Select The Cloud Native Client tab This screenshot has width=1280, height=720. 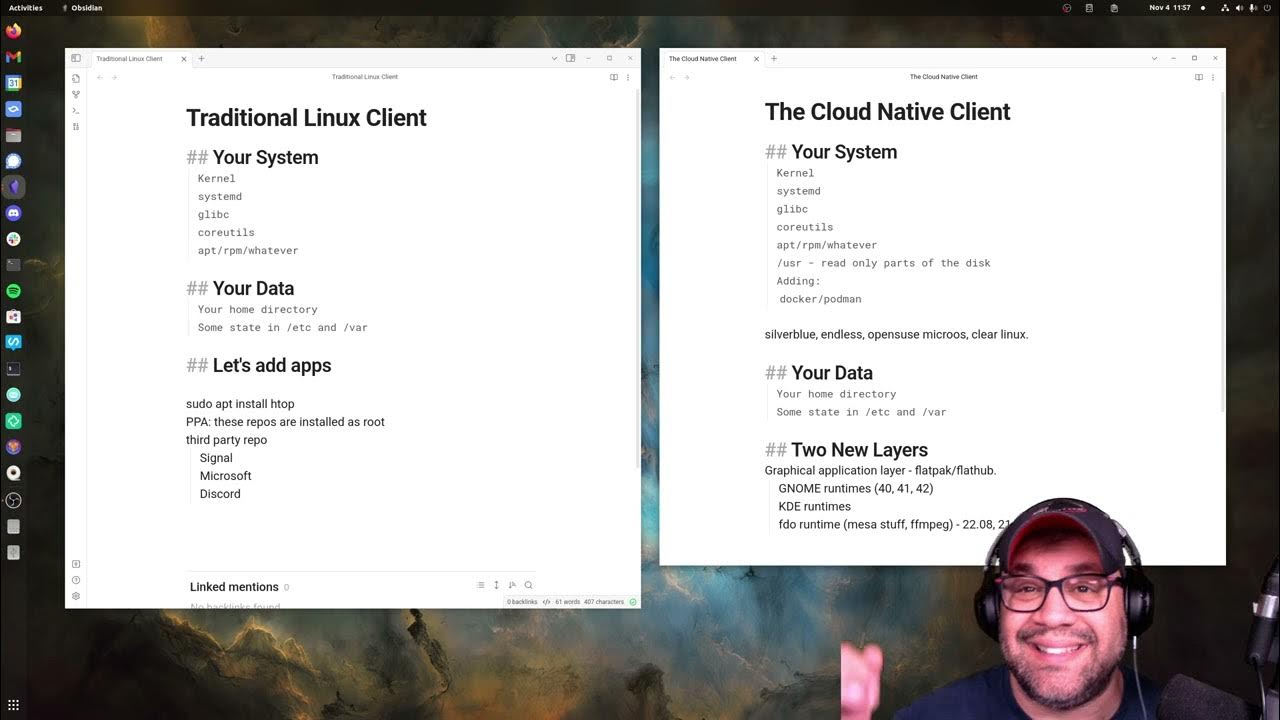[x=703, y=59]
